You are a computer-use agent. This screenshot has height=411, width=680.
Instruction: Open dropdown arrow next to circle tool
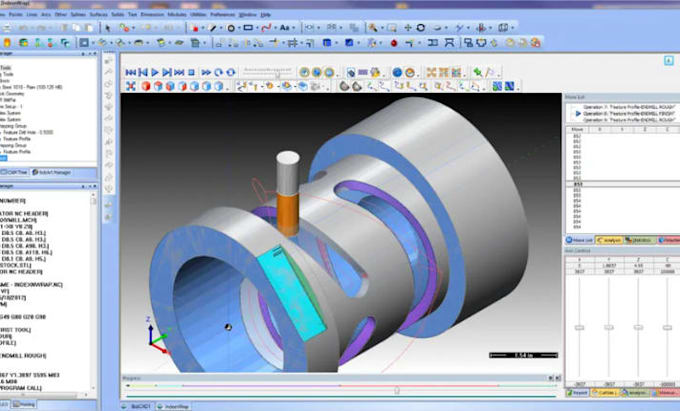click(239, 28)
